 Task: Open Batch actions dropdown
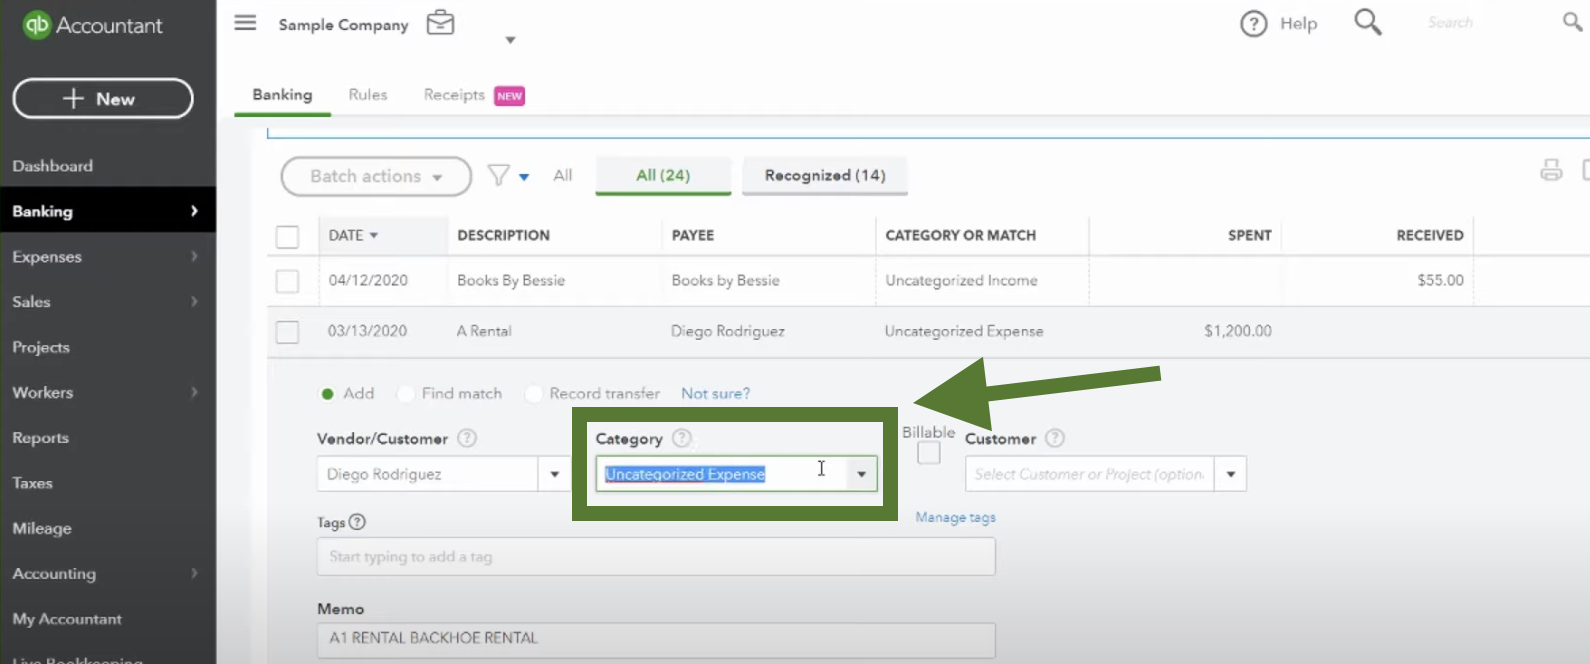pyautogui.click(x=376, y=176)
